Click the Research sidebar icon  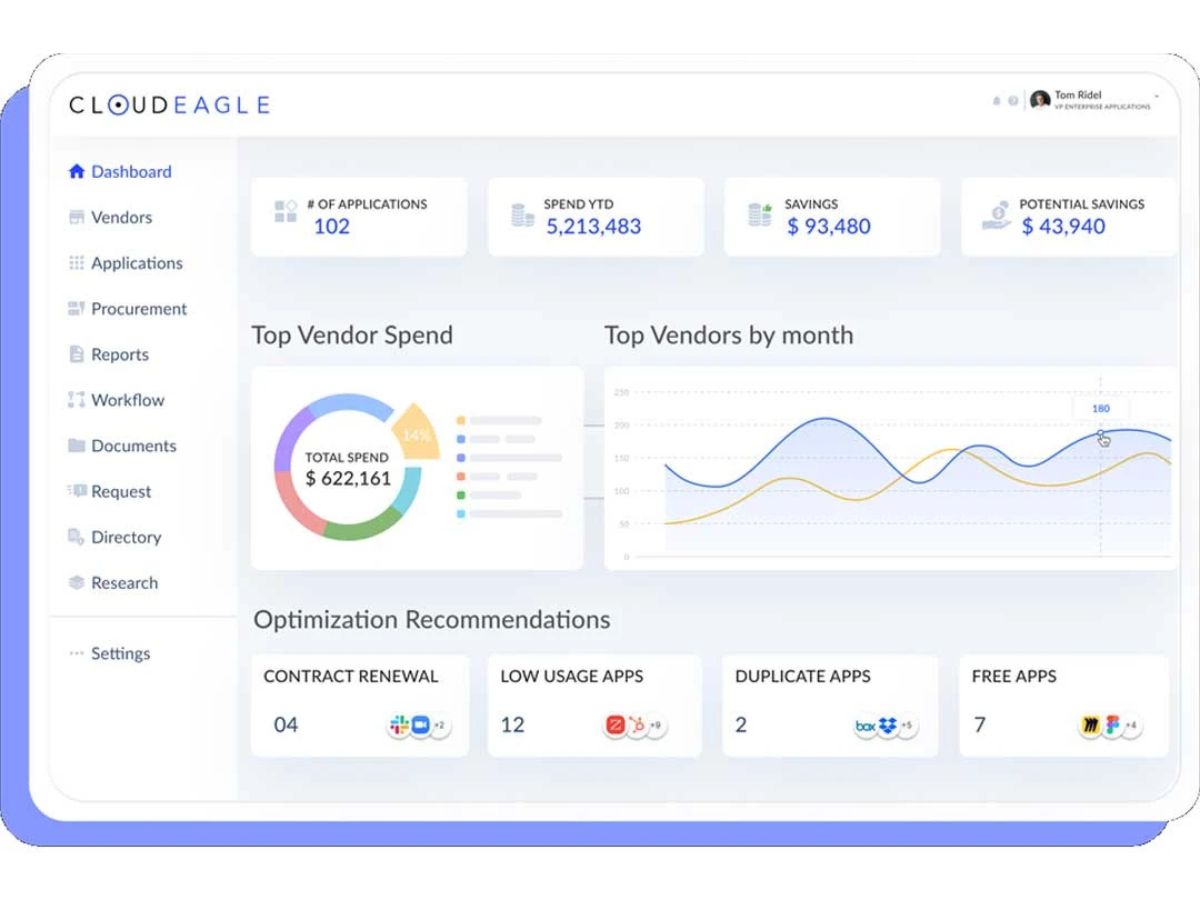point(76,583)
